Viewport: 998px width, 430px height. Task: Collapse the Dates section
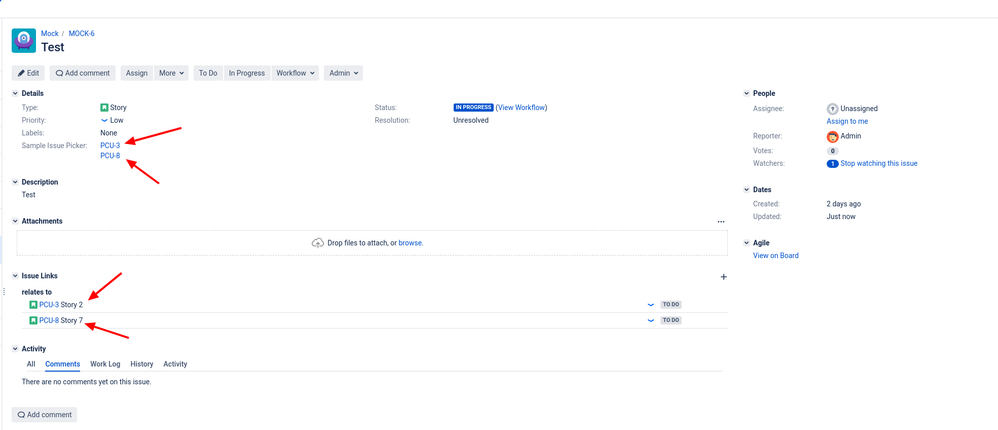tap(747, 190)
